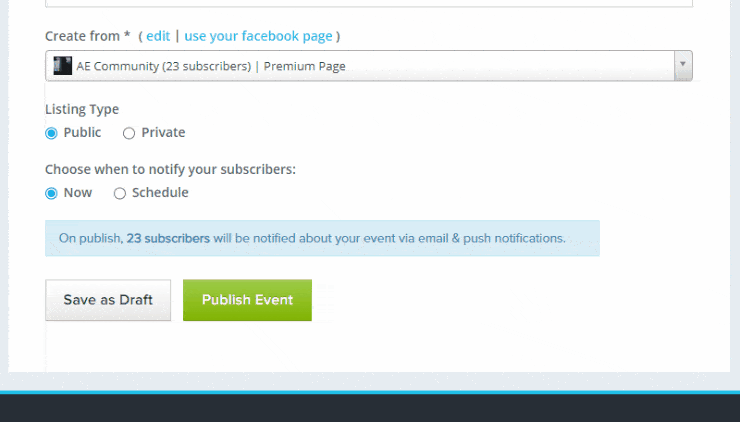Select the Private listing type

pos(129,133)
